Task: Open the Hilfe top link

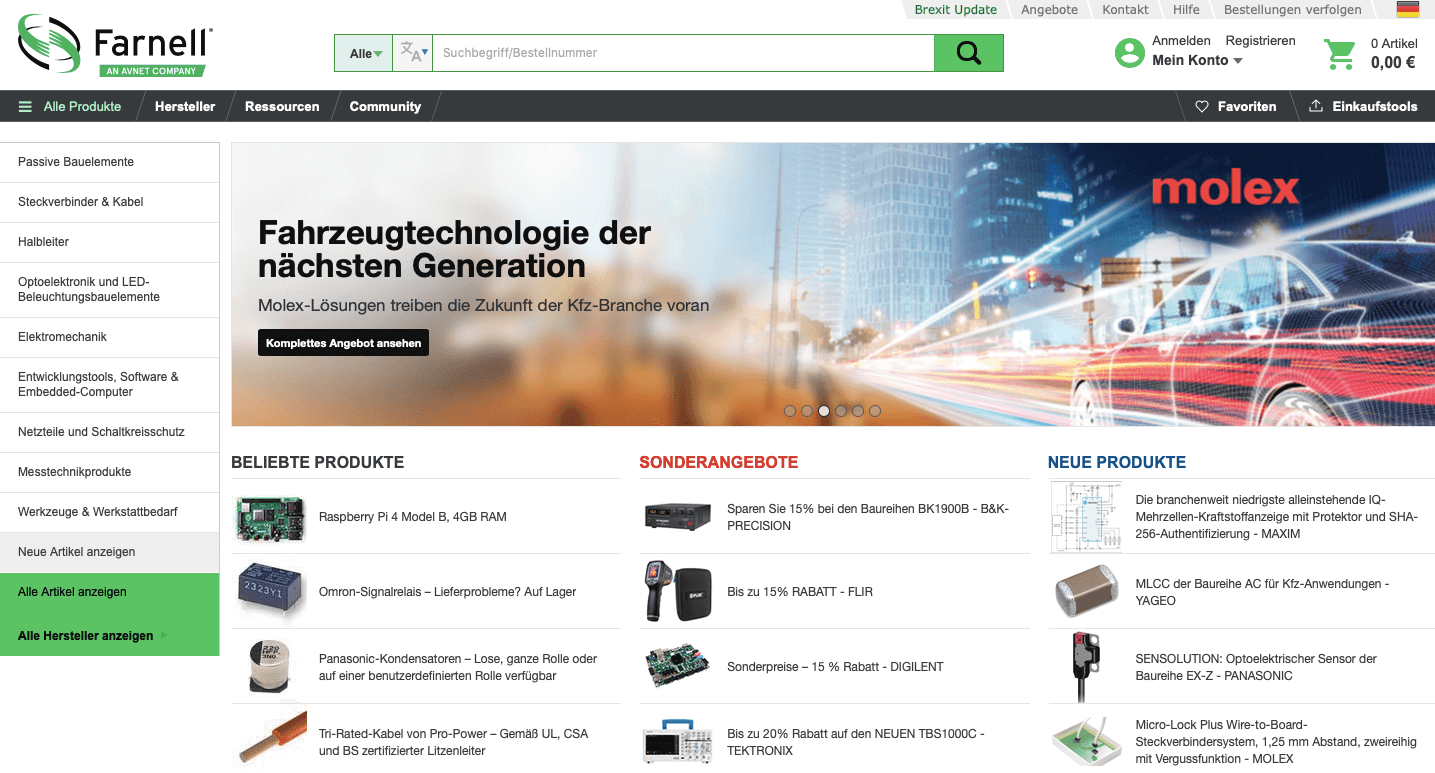Action: click(1186, 10)
